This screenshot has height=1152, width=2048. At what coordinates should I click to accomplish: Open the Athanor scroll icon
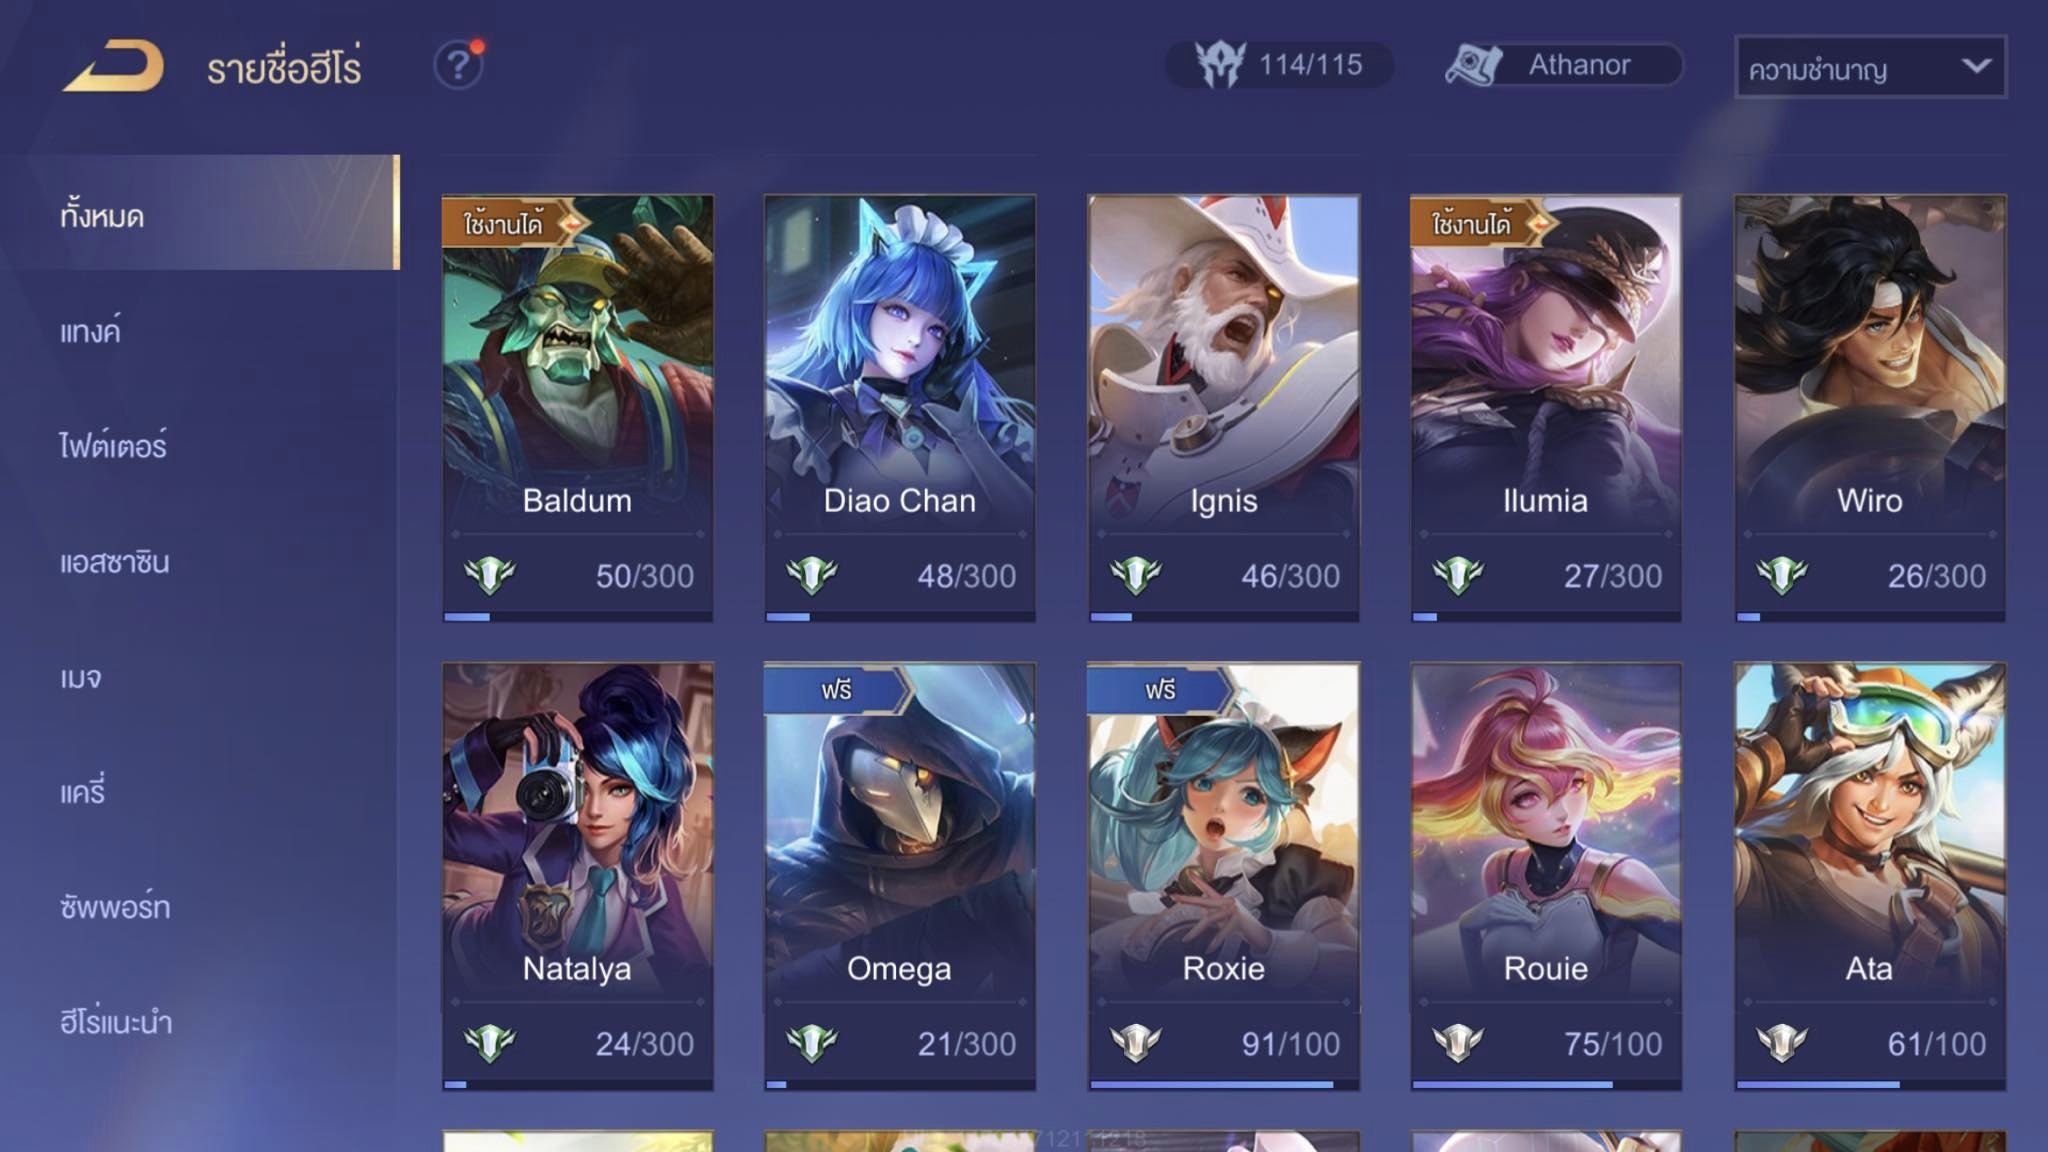(x=1474, y=65)
